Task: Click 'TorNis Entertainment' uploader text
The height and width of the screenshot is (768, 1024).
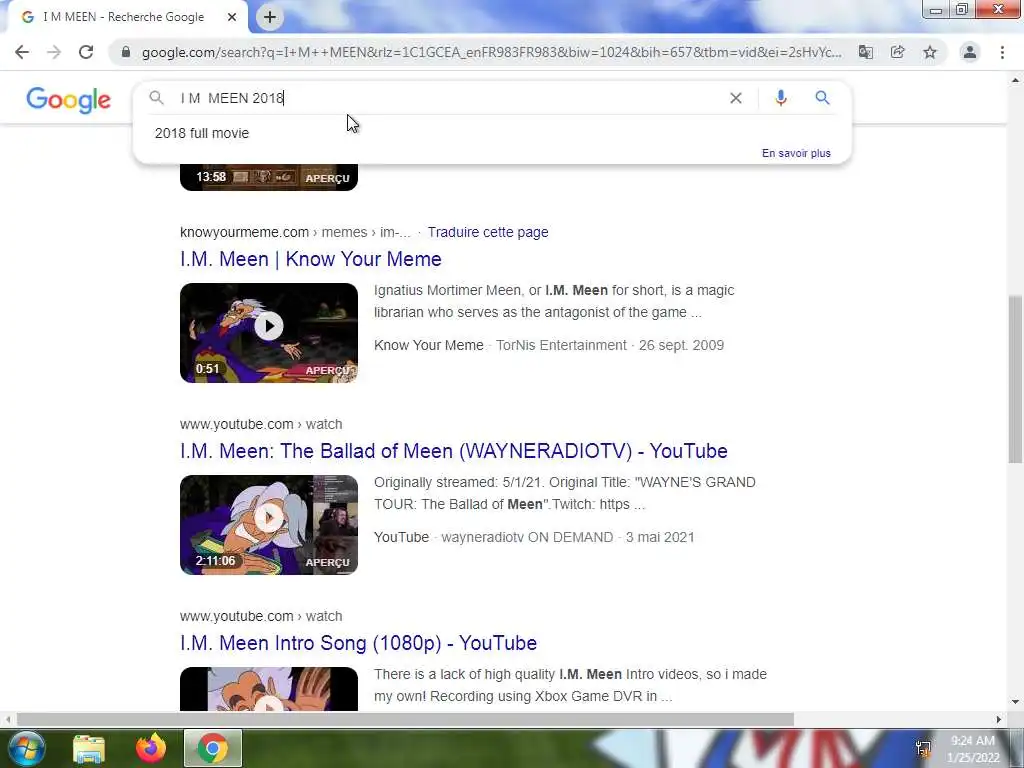Action: [561, 345]
